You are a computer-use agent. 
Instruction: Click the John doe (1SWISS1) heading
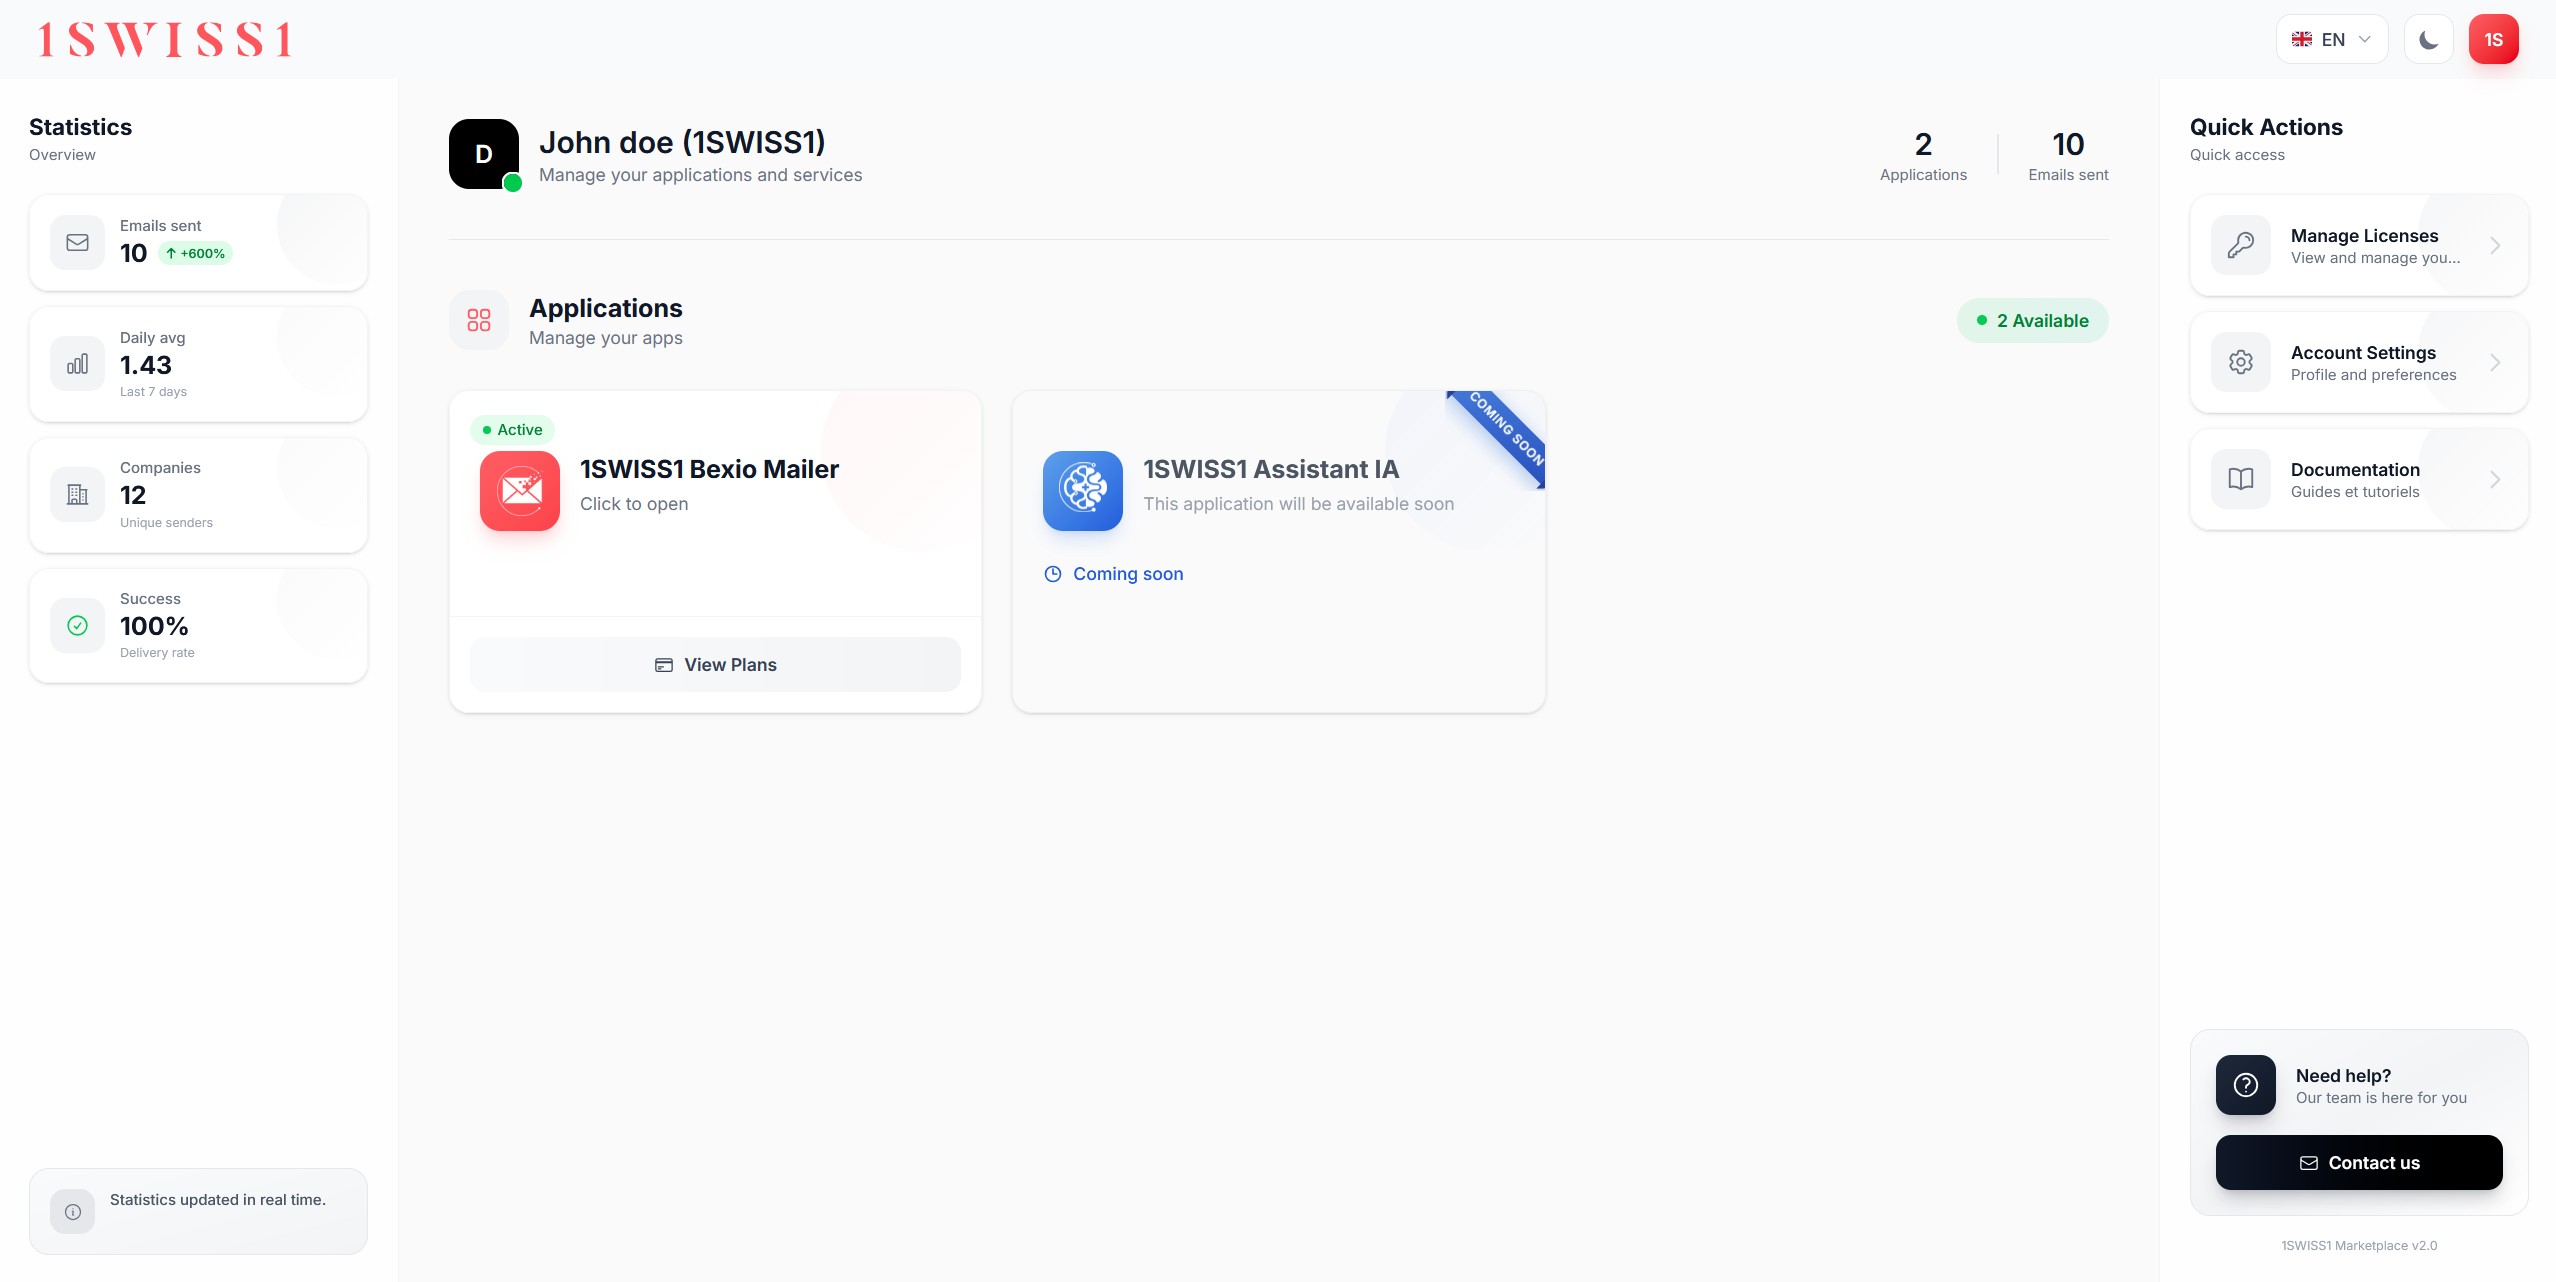[x=682, y=143]
